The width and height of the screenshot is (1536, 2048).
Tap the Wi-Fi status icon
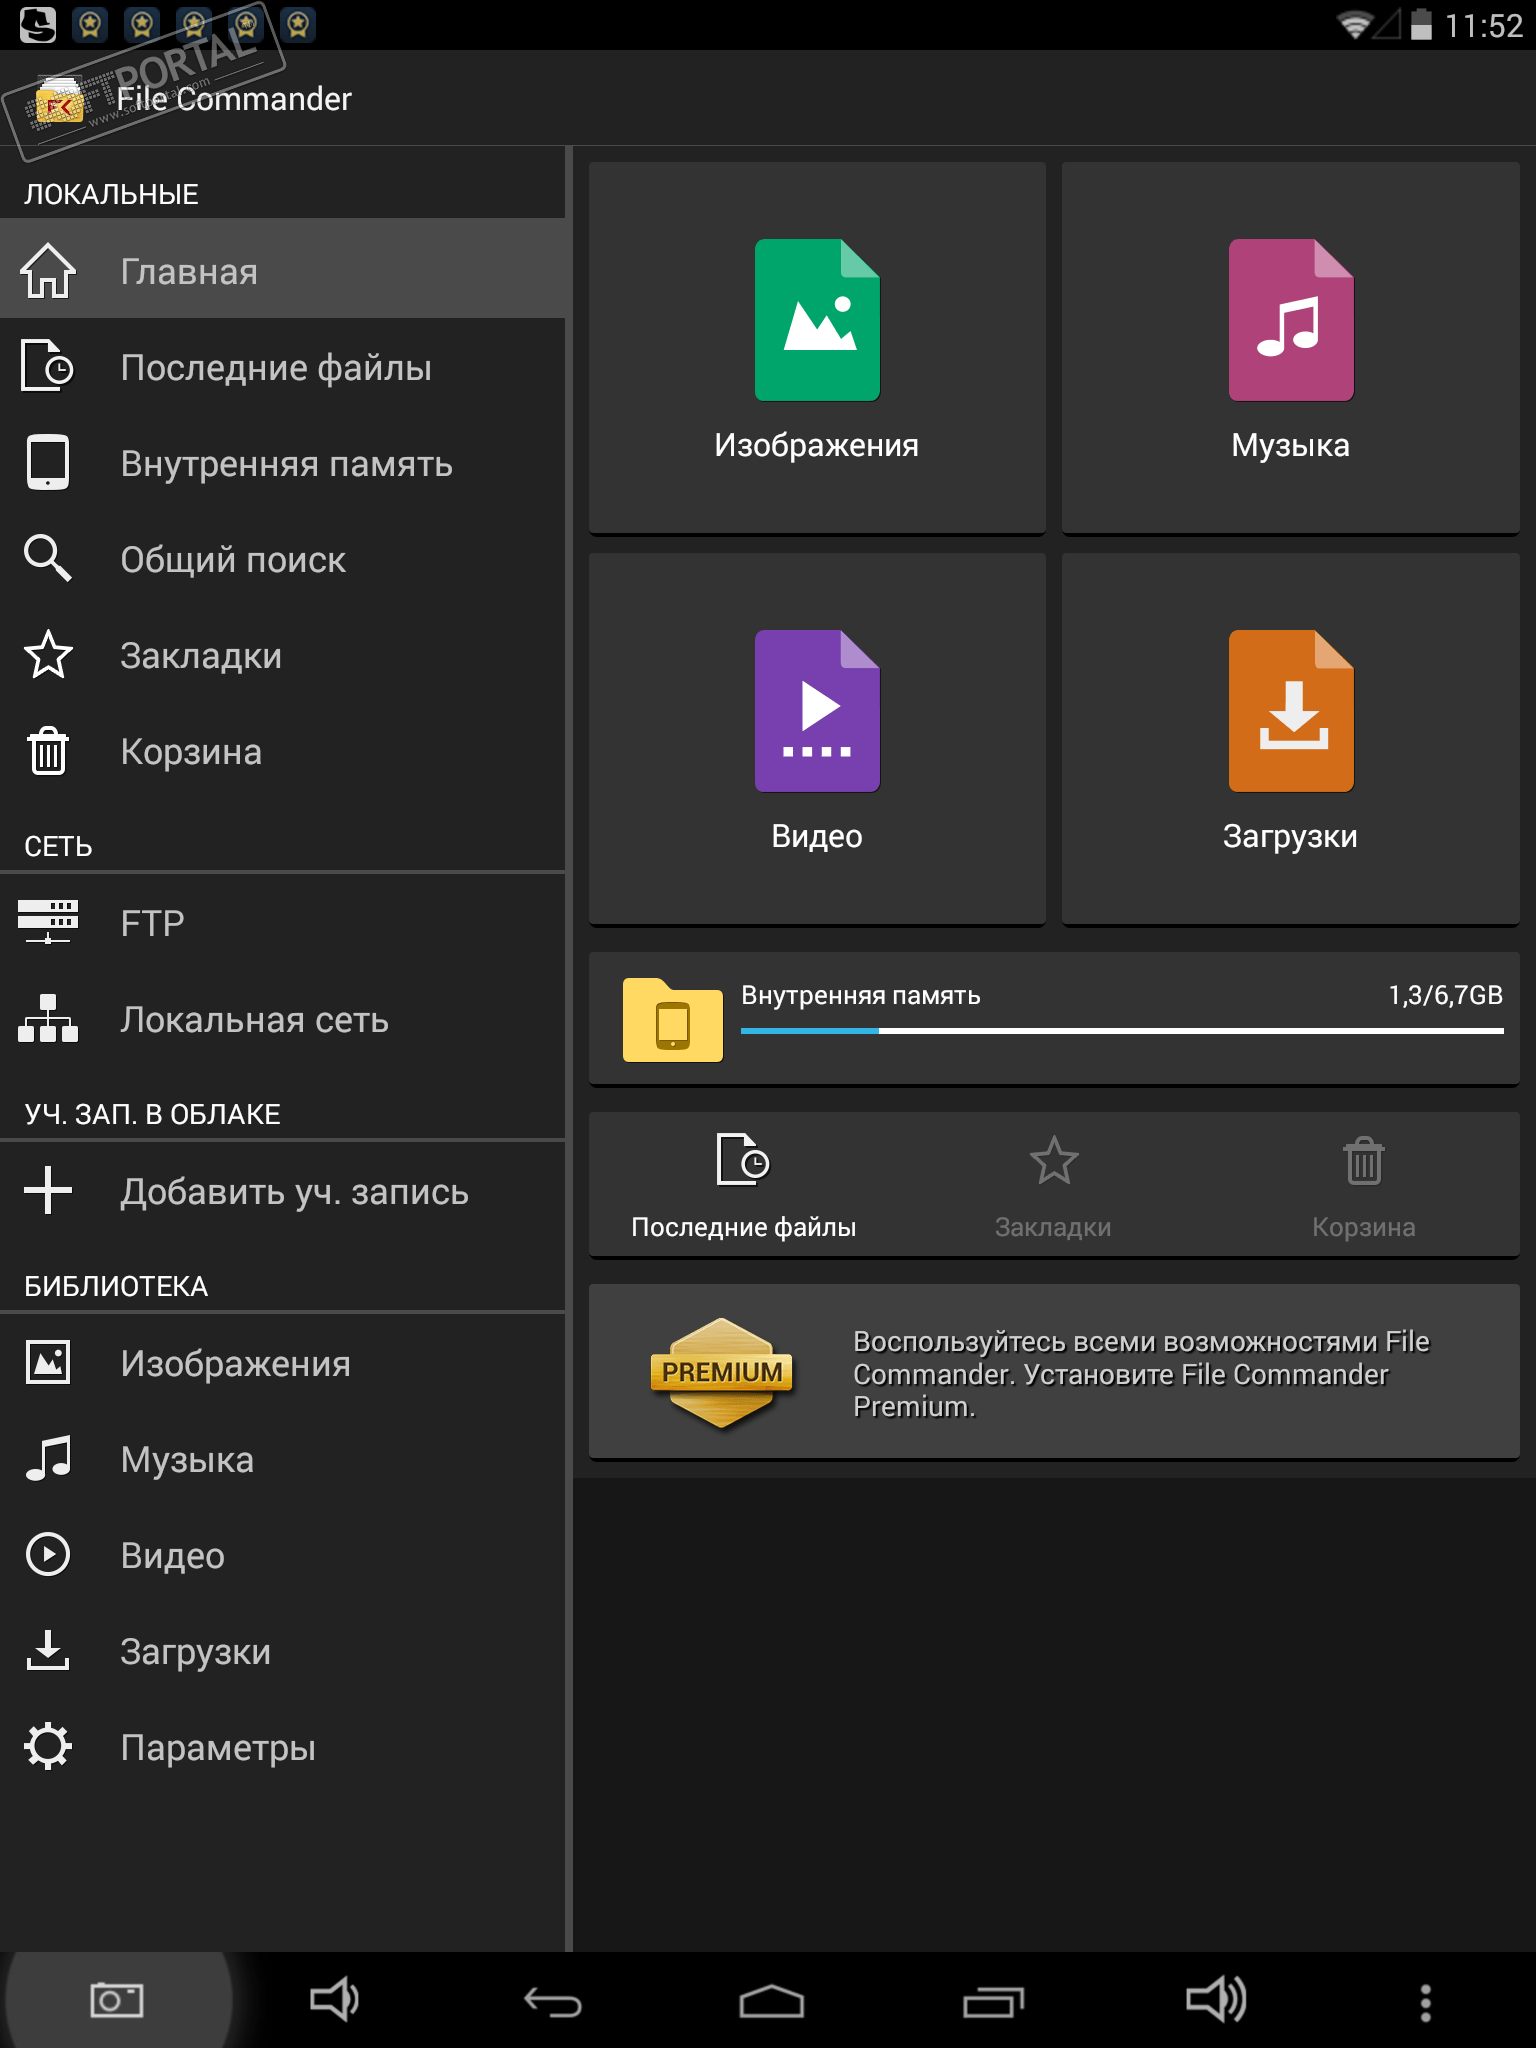1354,25
